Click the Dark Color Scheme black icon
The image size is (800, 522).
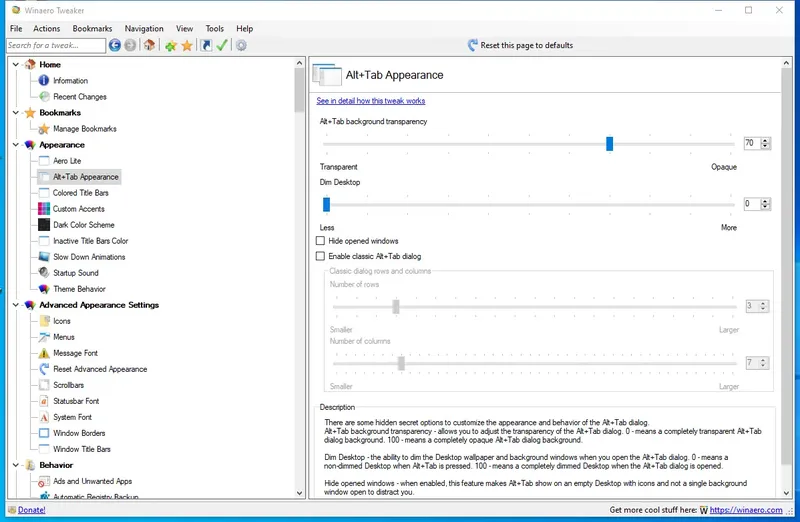44,225
